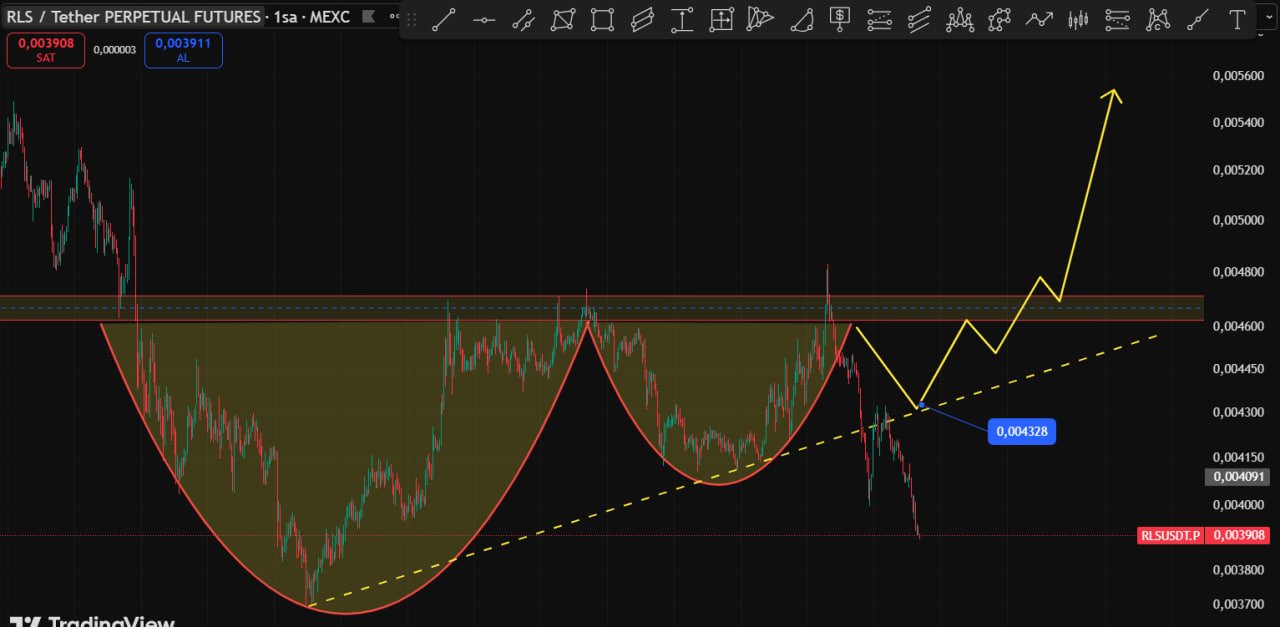Click the blue AL buy button
The height and width of the screenshot is (627, 1280).
click(x=183, y=50)
